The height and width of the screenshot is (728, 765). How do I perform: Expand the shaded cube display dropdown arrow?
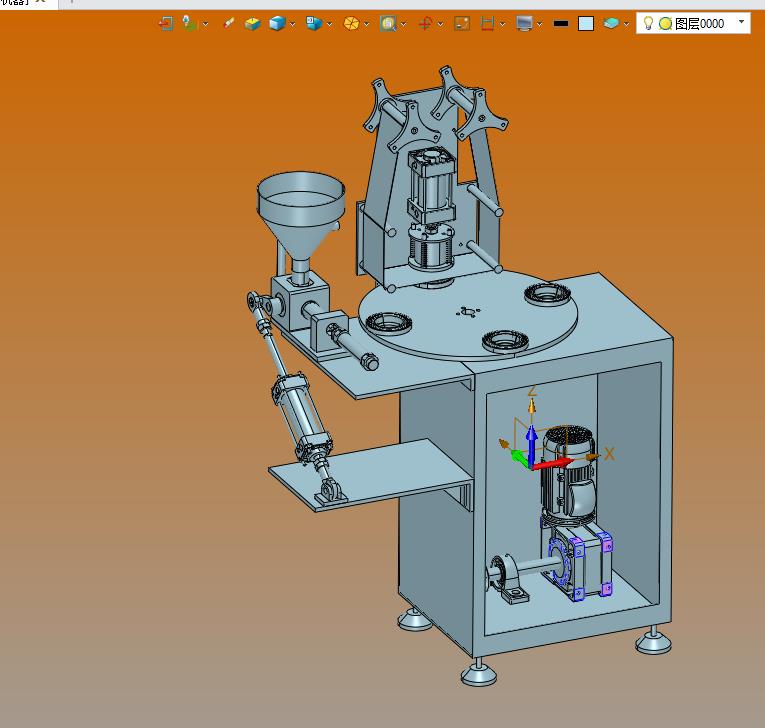pos(292,24)
